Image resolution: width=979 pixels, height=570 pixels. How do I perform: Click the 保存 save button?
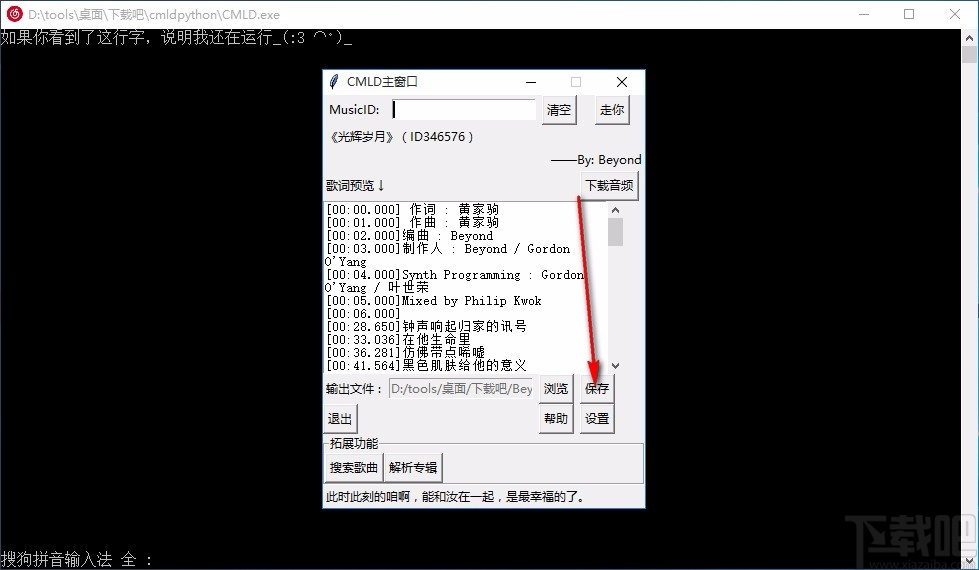click(597, 388)
